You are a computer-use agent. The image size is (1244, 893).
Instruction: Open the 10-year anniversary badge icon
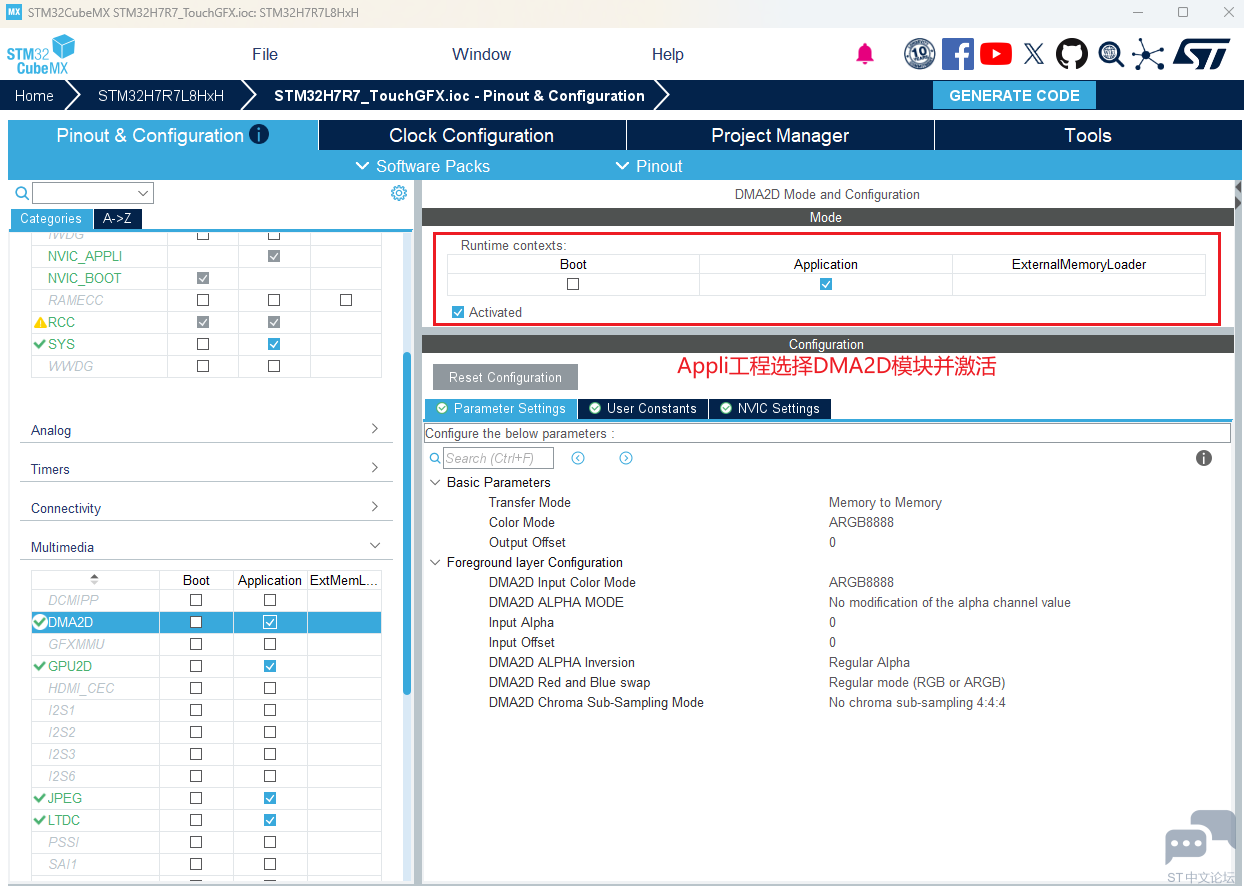919,54
